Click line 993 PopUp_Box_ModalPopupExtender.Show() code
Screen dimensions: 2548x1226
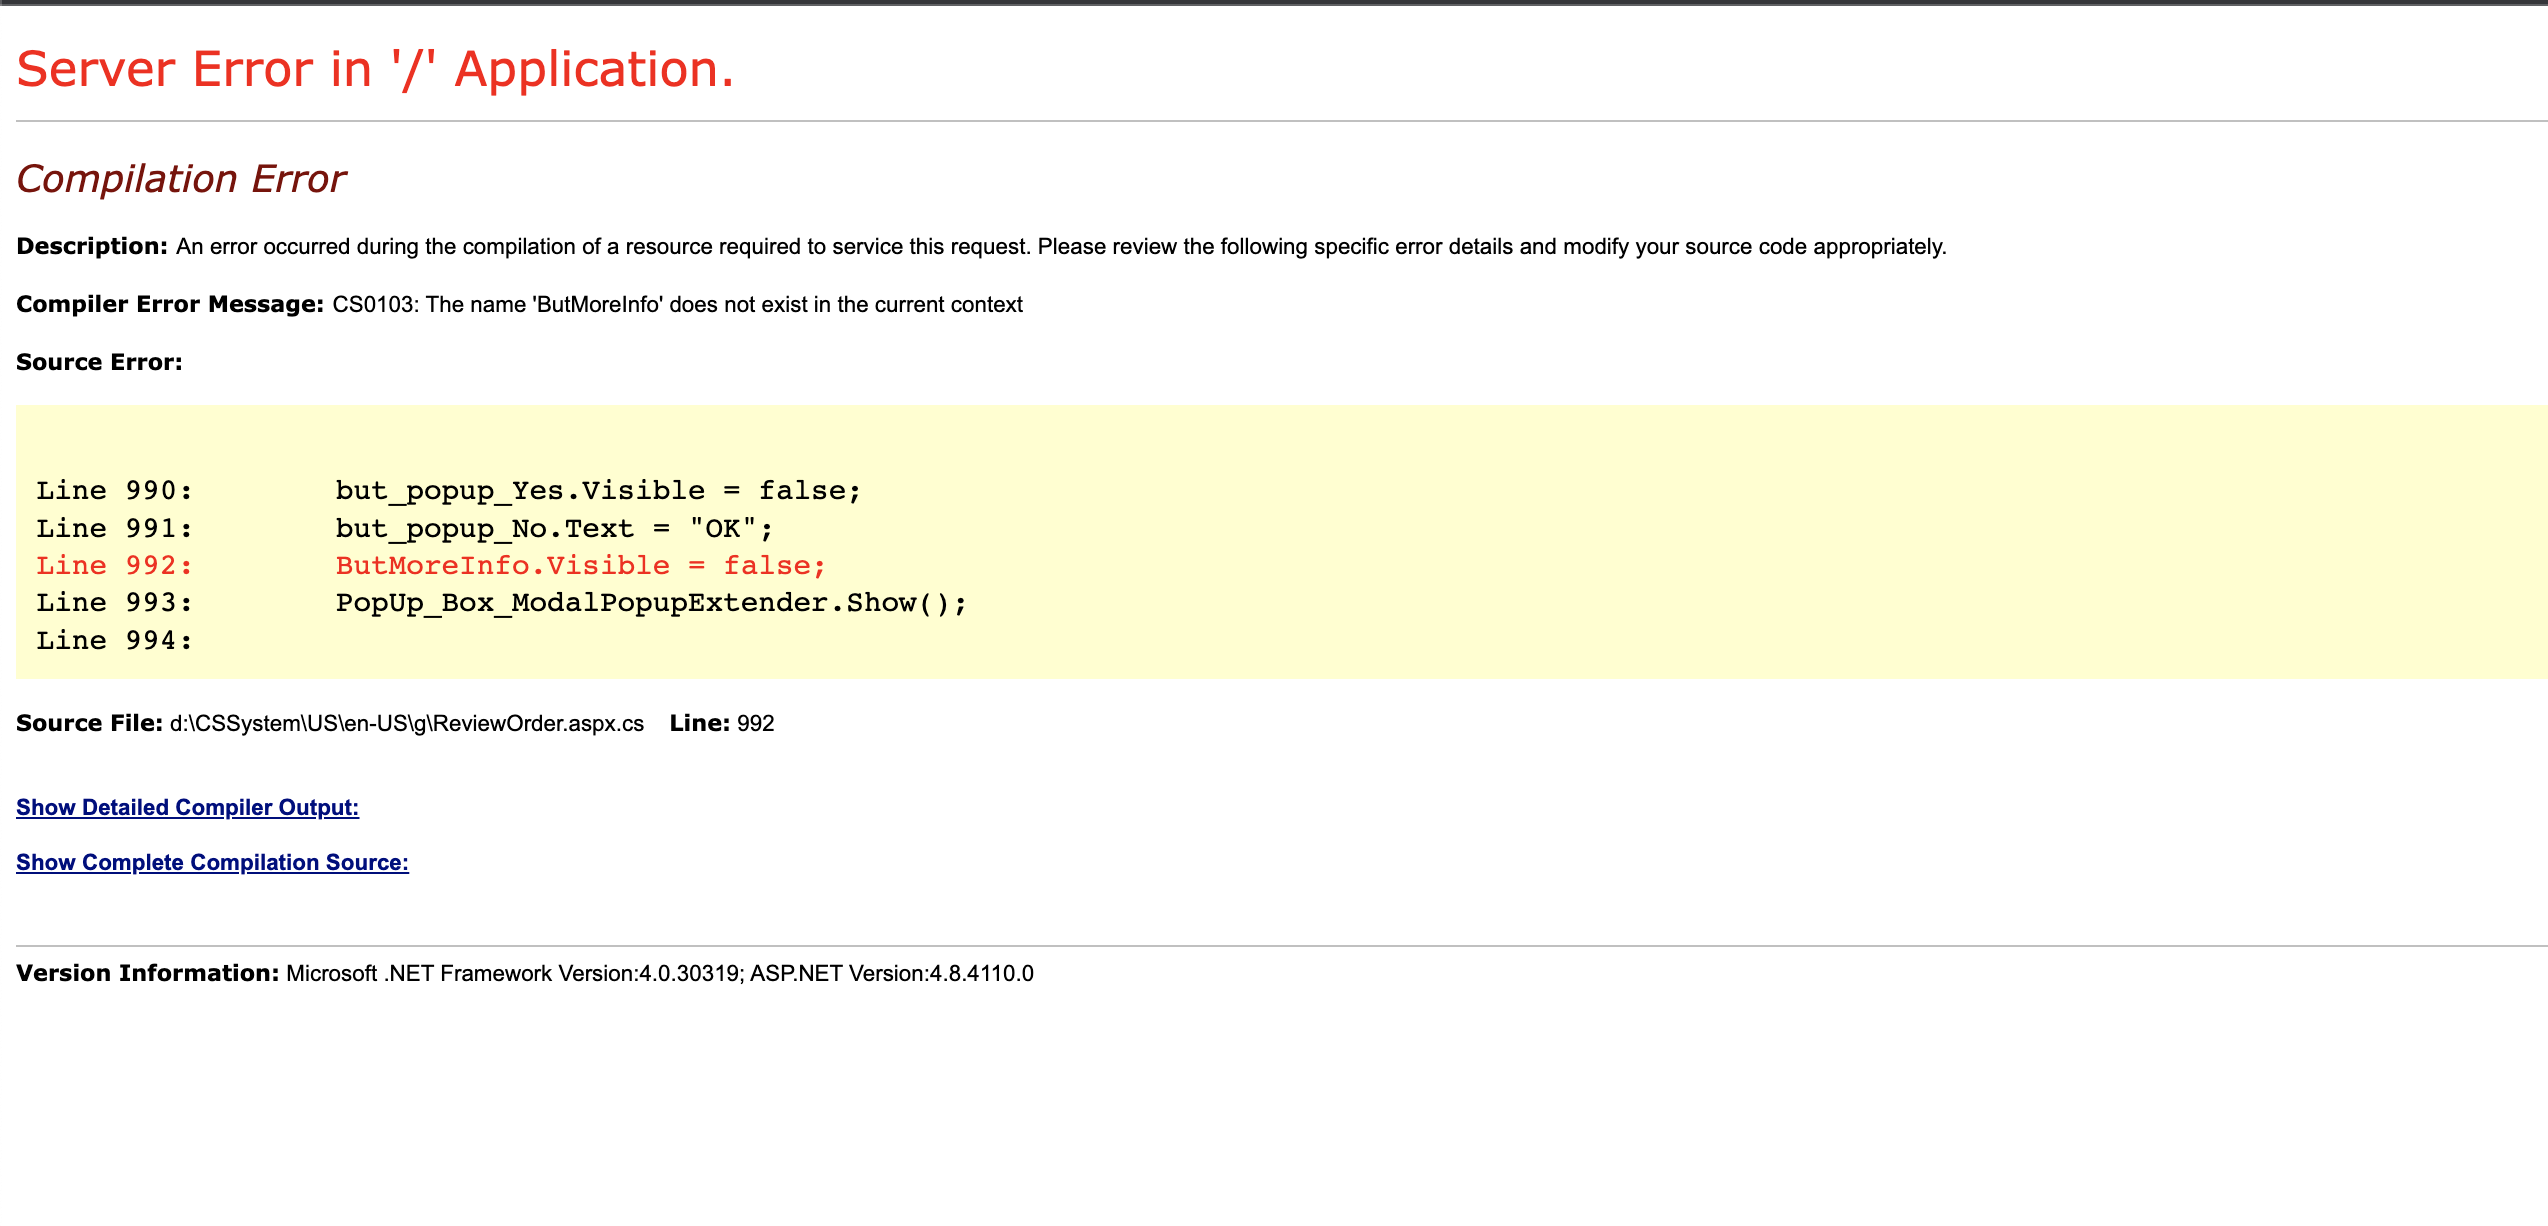pos(651,603)
